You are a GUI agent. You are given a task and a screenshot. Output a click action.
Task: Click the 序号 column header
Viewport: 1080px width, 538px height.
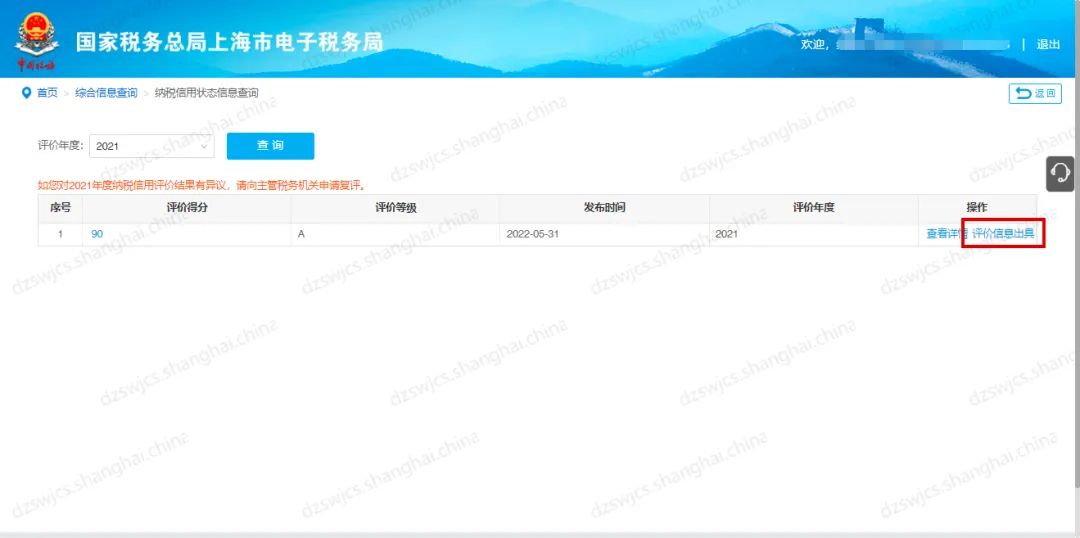click(x=60, y=207)
